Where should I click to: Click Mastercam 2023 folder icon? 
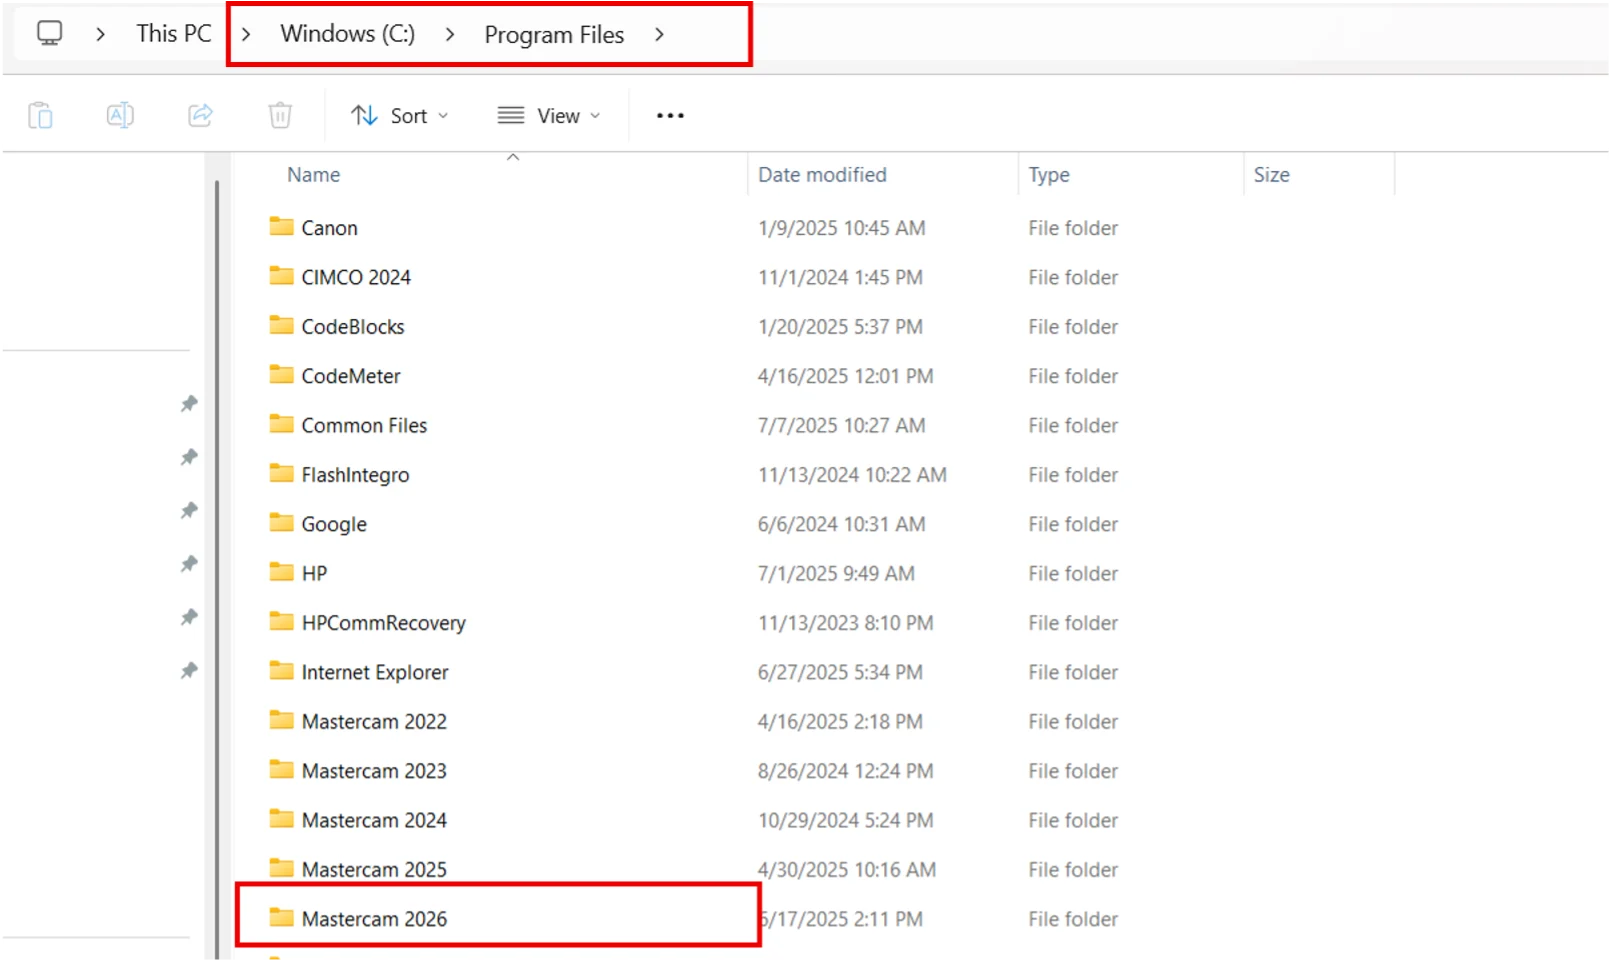pos(281,769)
